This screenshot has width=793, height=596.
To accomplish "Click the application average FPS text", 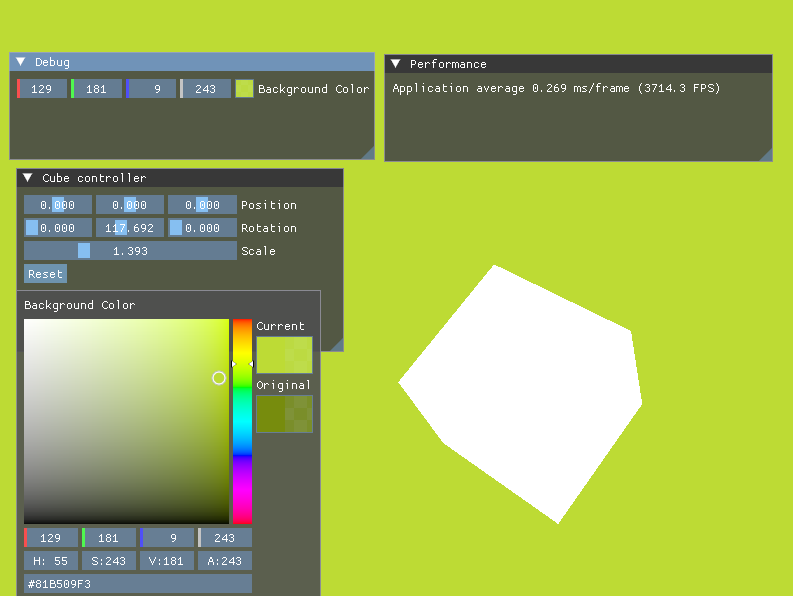I will 556,88.
